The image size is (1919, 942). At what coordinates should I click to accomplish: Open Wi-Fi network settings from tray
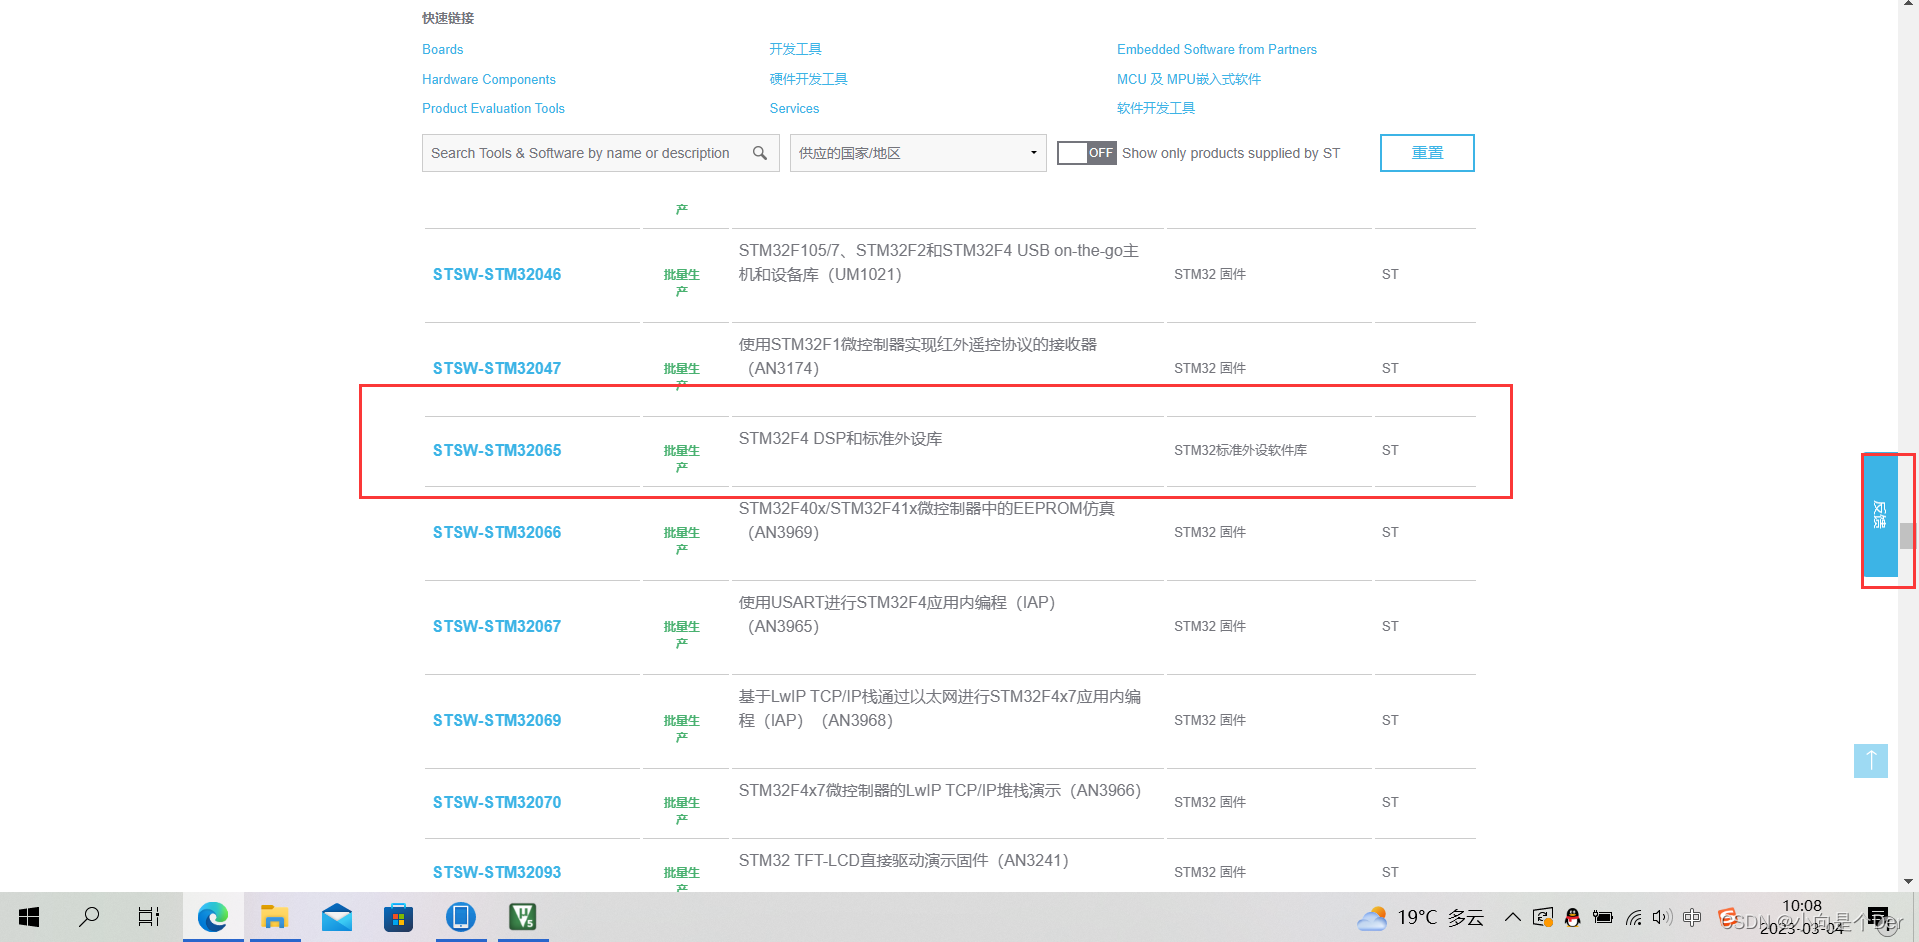1634,917
